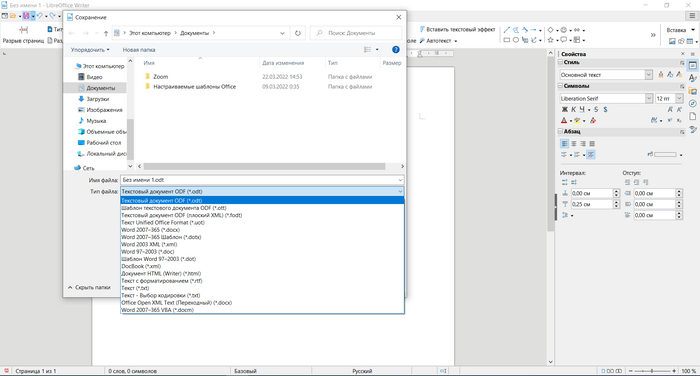This screenshot has width=700, height=376.
Task: Open sidebar Gallery deck icon
Action: (x=693, y=91)
